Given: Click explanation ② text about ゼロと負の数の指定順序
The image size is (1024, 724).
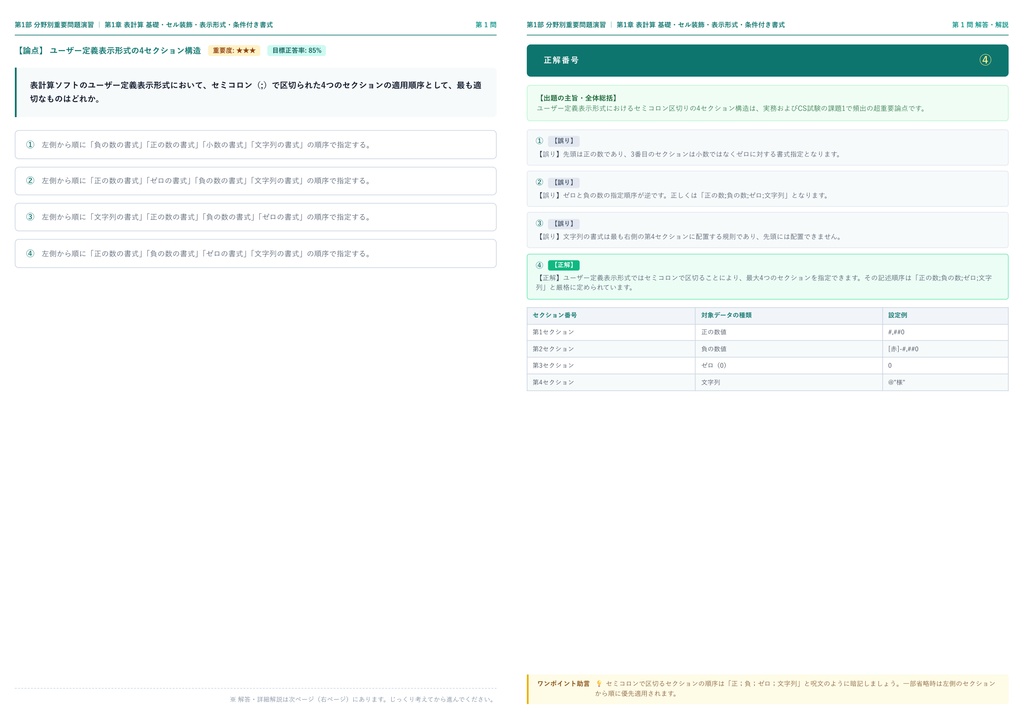Looking at the screenshot, I should tap(683, 195).
